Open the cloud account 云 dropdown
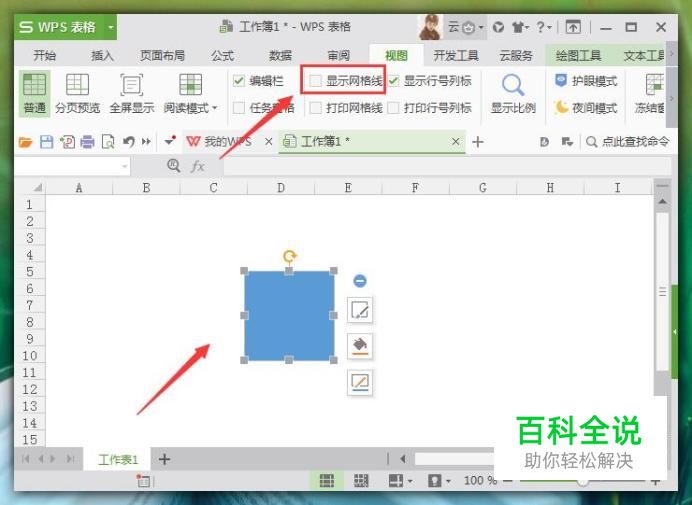 (466, 27)
